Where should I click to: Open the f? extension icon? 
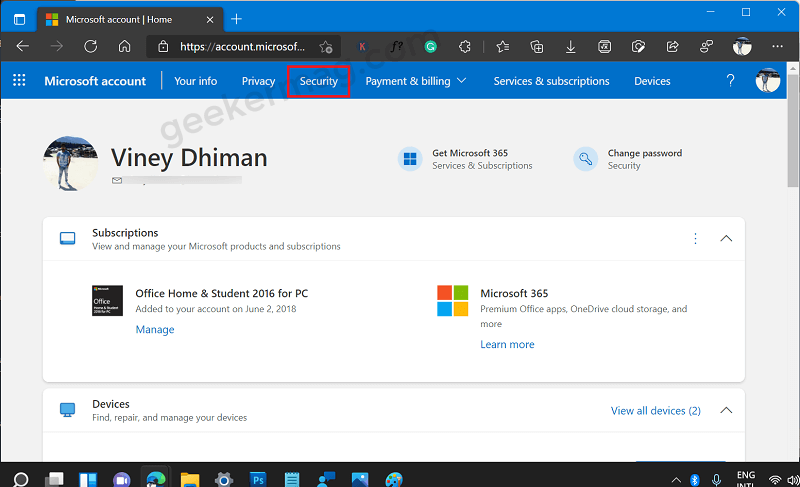[396, 47]
